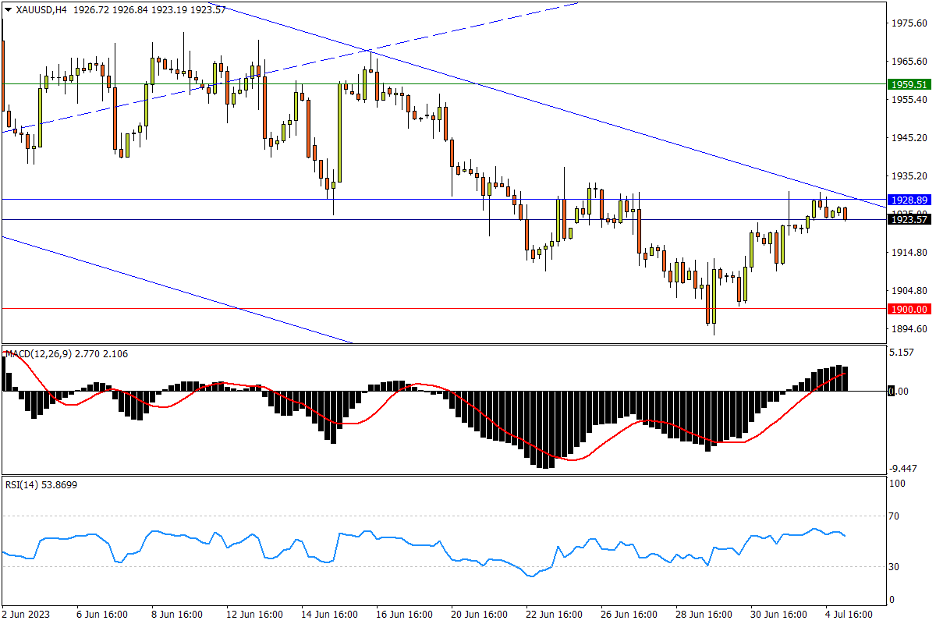
Task: Click the 1975.60 price scale label
Action: coord(910,23)
